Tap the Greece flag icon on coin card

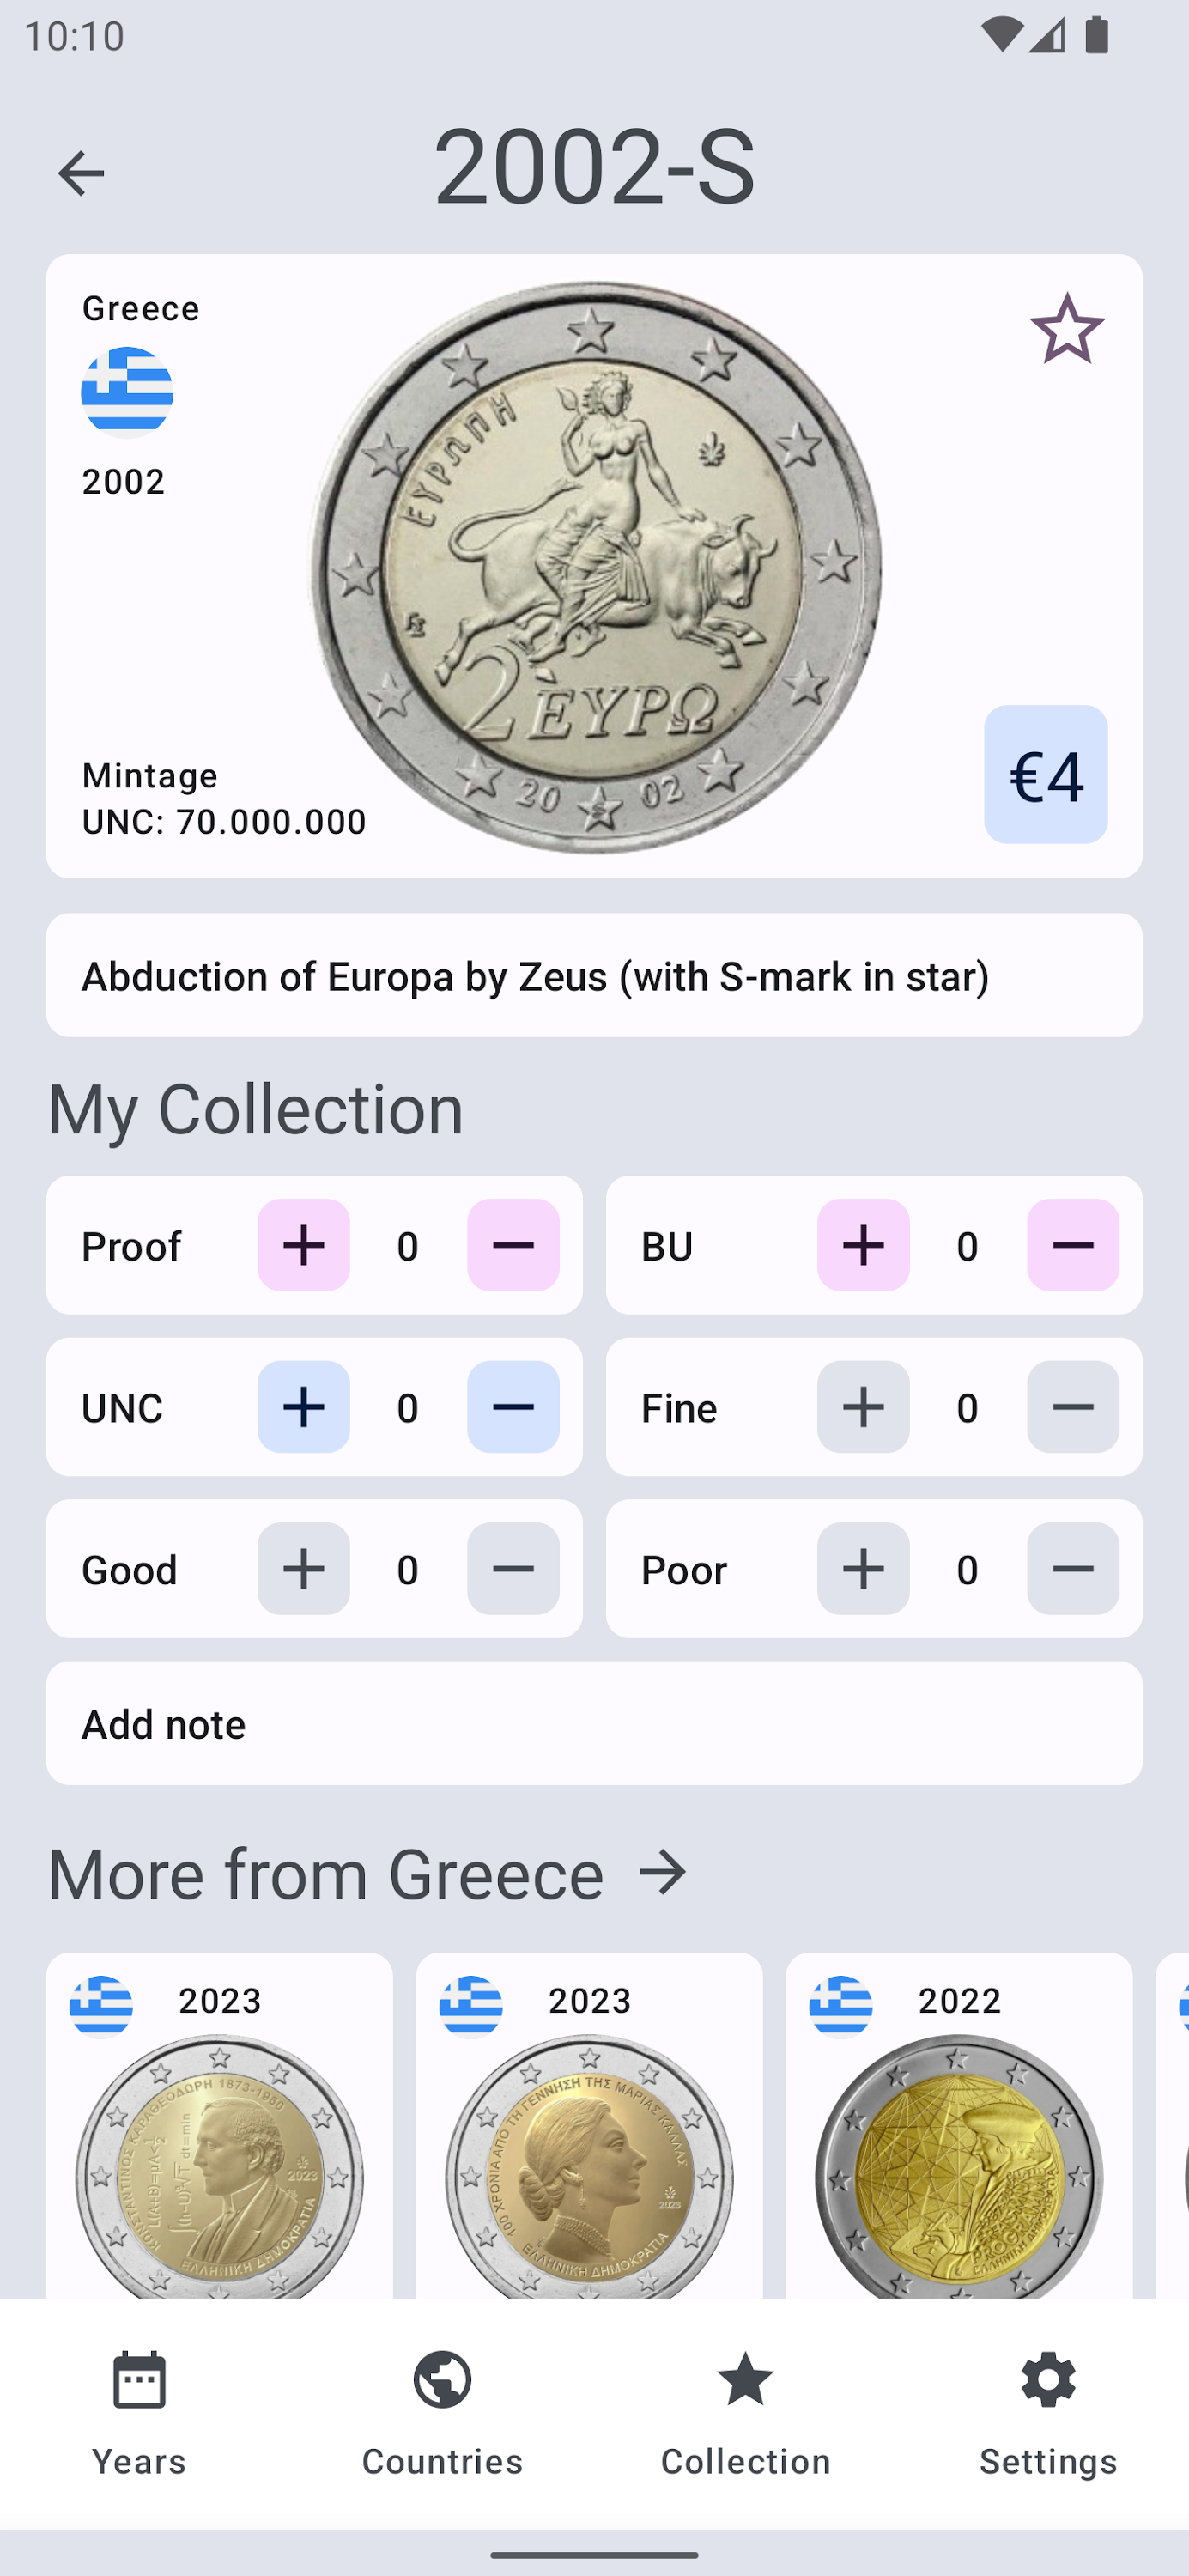(x=127, y=392)
